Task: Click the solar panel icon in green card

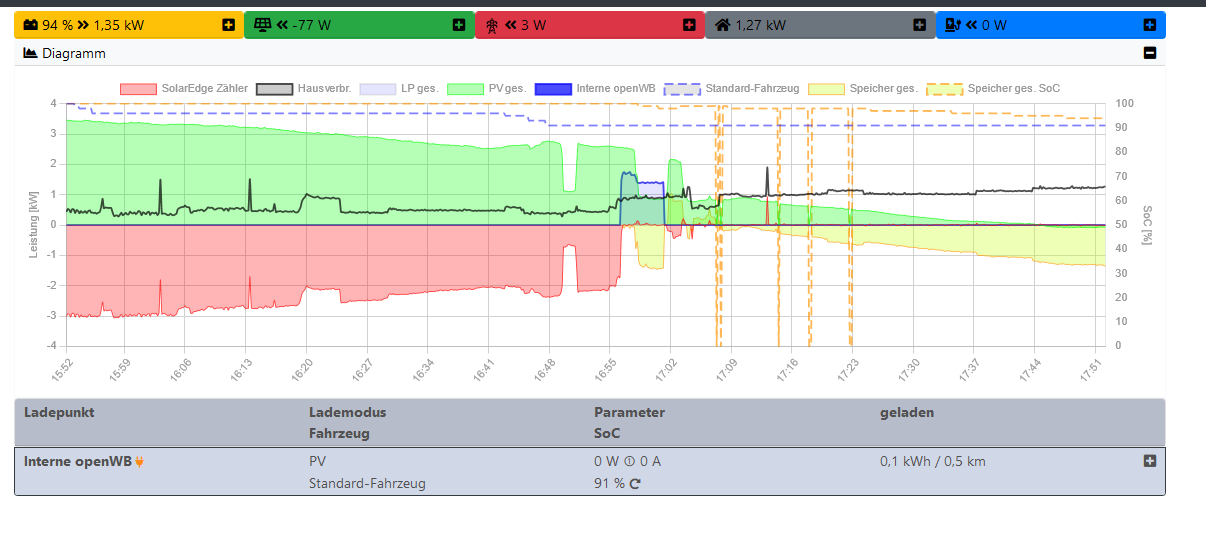Action: (263, 25)
